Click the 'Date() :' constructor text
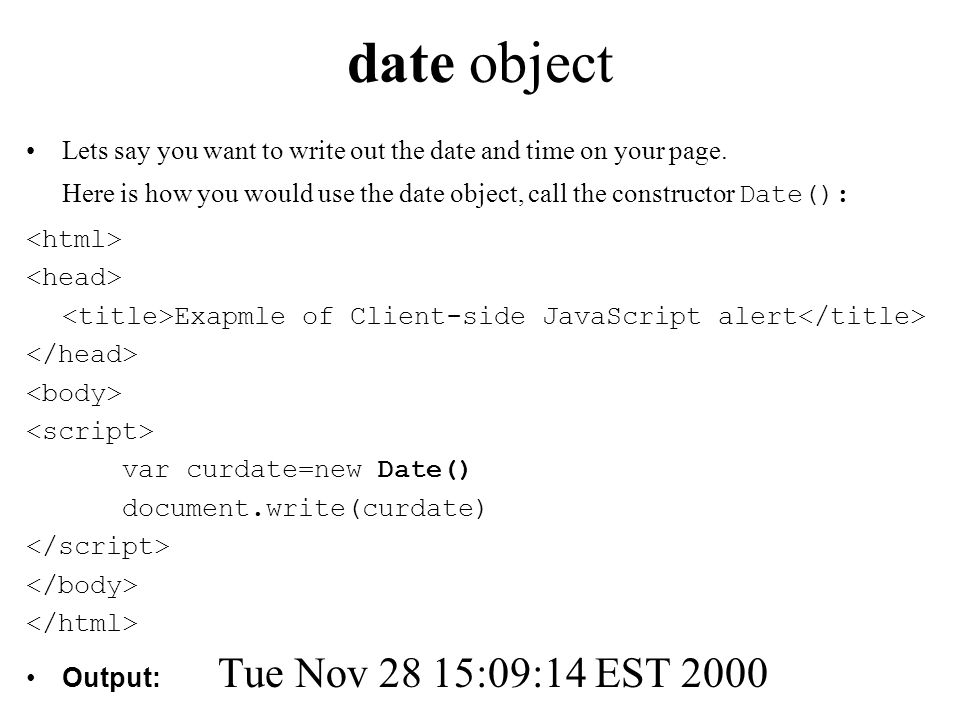This screenshot has width=960, height=720. pyautogui.click(x=793, y=195)
